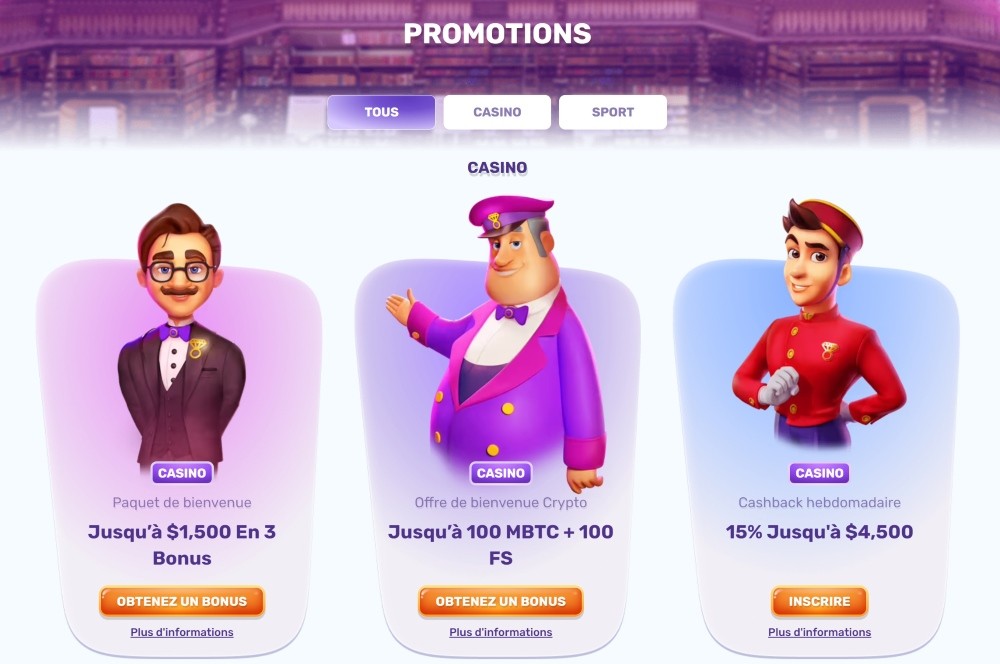Click CASINO badge on Paquet de bienvenue card
This screenshot has width=1000, height=664.
tap(182, 473)
